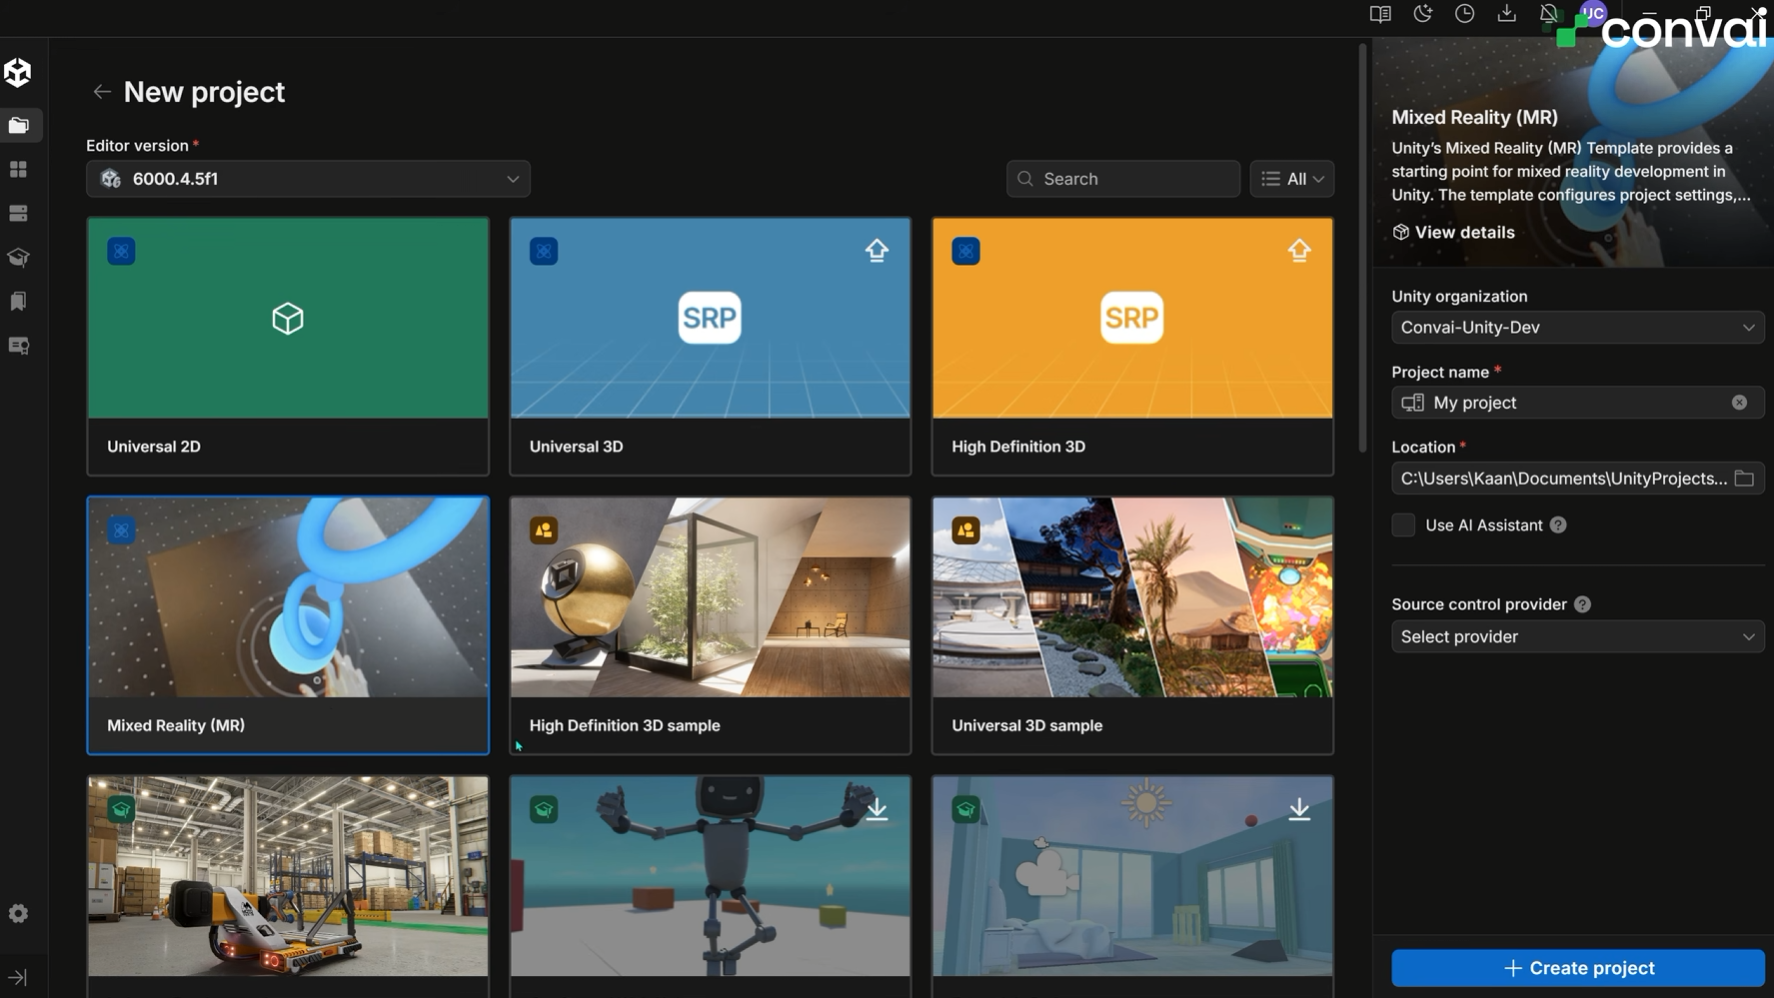The width and height of the screenshot is (1774, 998).
Task: Click the template list vertical scrollbar
Action: coord(1362,248)
